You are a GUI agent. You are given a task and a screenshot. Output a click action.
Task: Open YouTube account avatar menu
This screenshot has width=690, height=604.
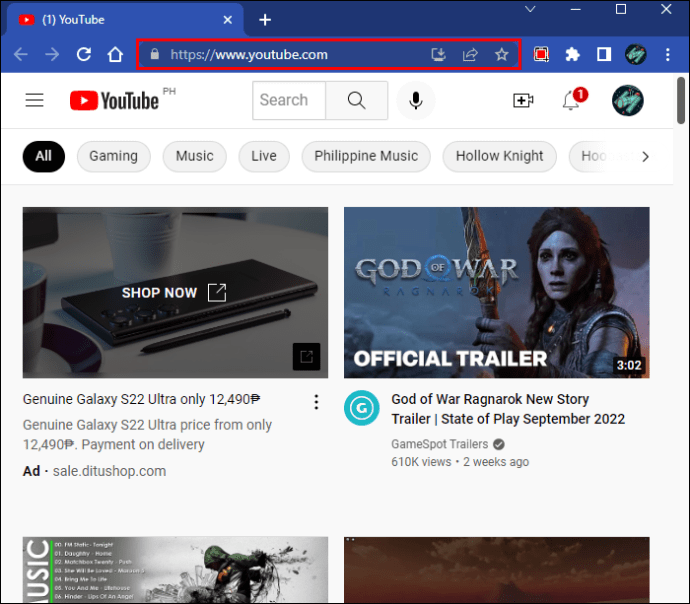tap(628, 100)
